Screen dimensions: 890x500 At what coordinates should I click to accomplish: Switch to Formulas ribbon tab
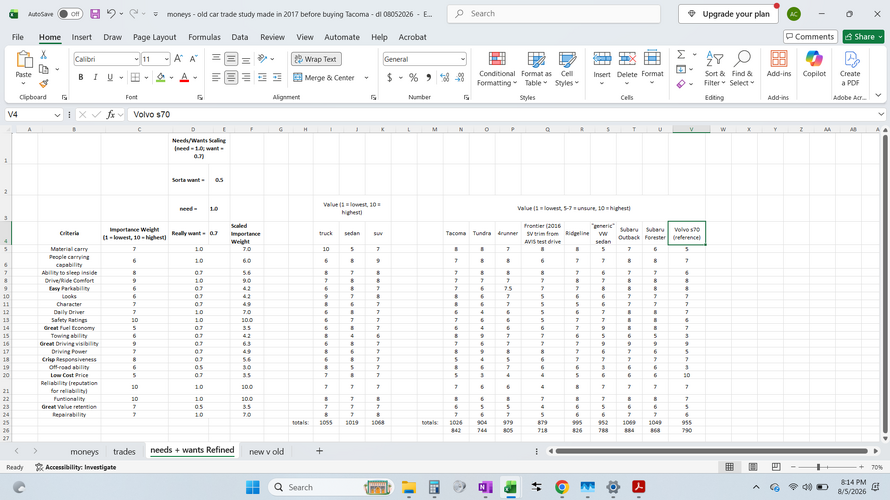[x=204, y=37]
